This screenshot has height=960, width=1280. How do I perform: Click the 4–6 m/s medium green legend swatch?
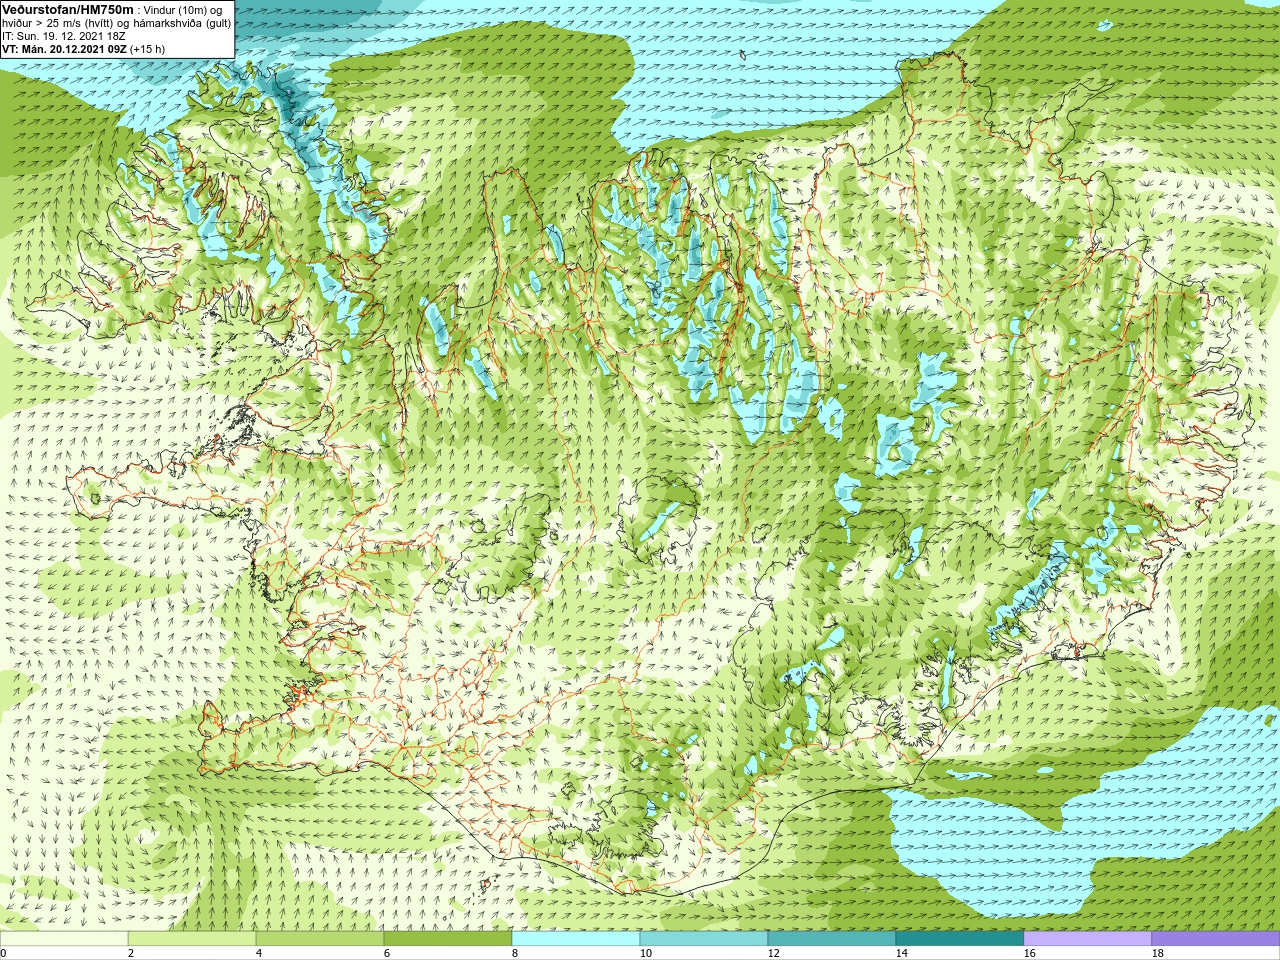320,939
